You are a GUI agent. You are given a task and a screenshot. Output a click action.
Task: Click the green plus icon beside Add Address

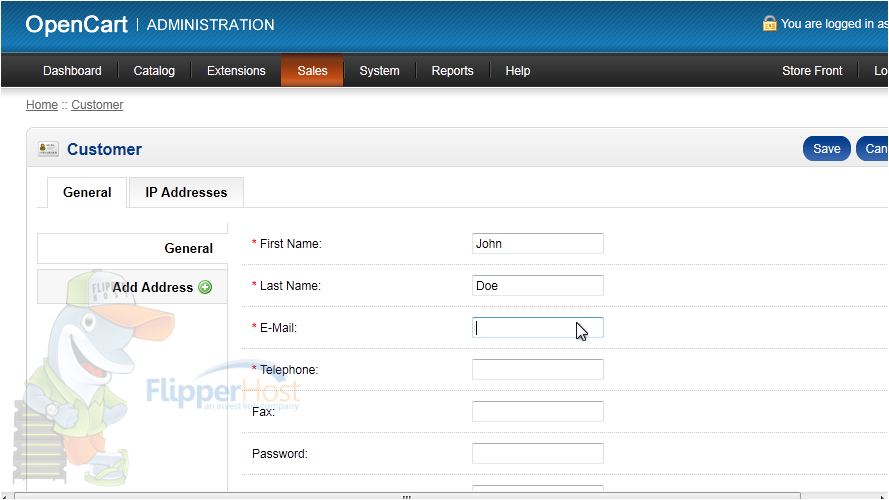point(205,287)
